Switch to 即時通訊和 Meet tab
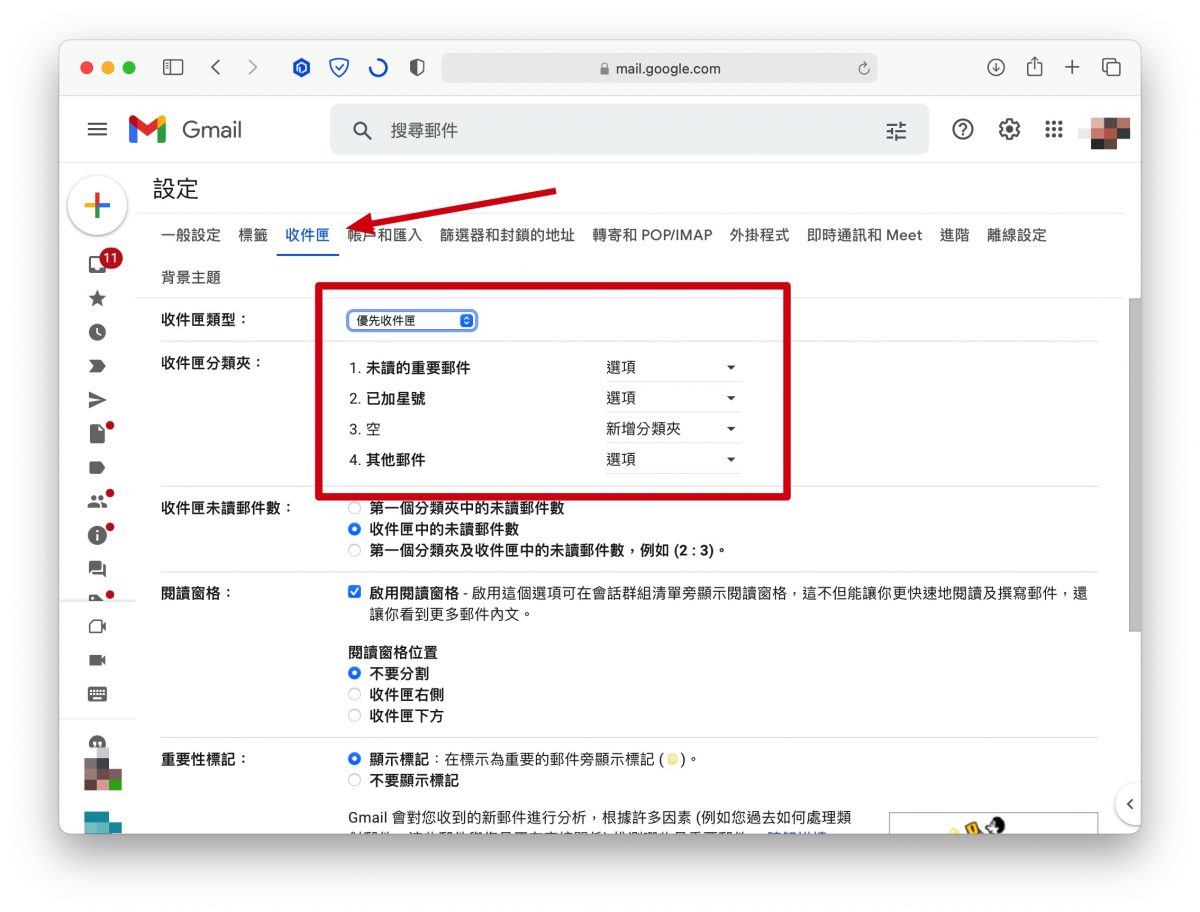 (864, 235)
